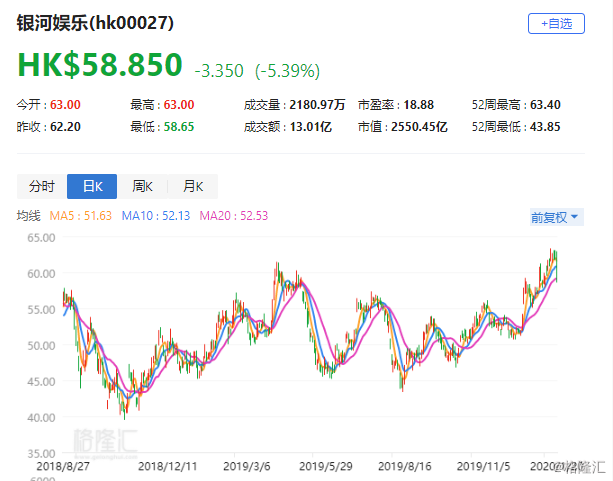This screenshot has height=481, width=613.
Task: Click the 50.00 y-axis label
Action: (x=41, y=346)
